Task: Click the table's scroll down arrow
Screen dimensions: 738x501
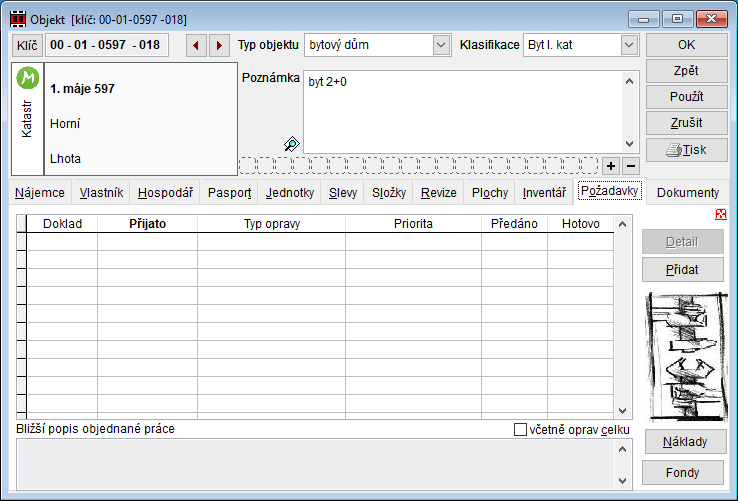Action: 623,410
